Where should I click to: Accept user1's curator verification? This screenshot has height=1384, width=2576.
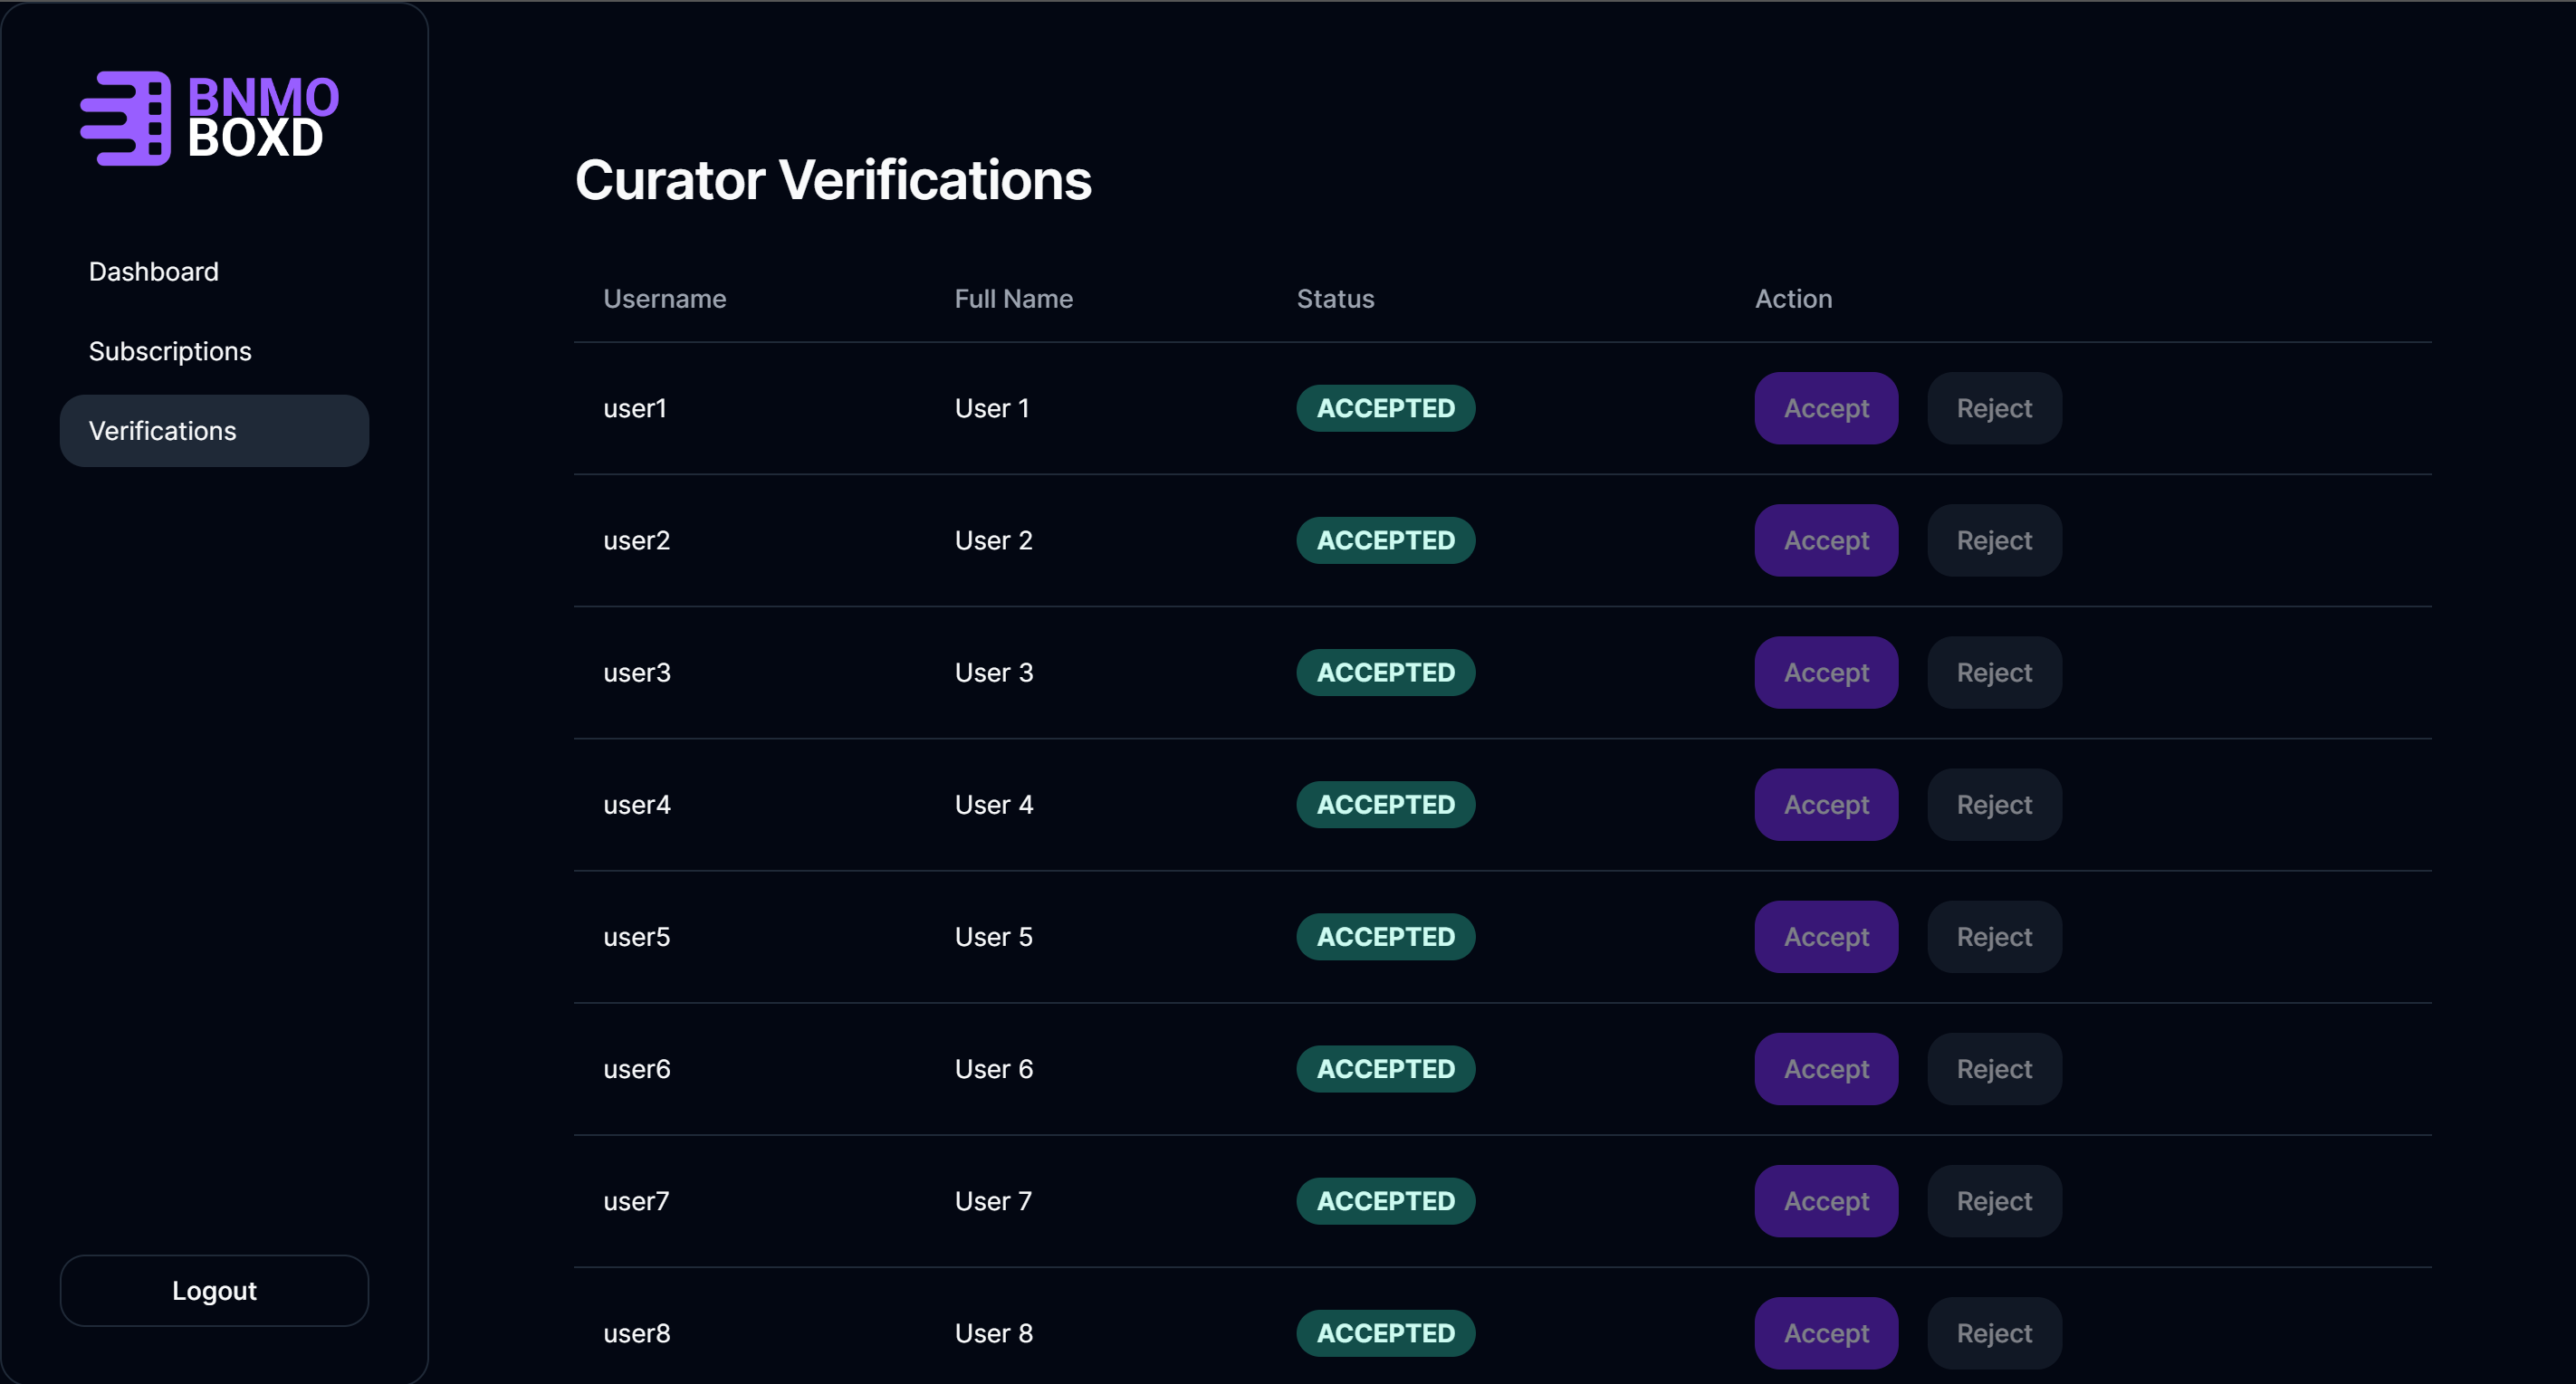pos(1826,409)
